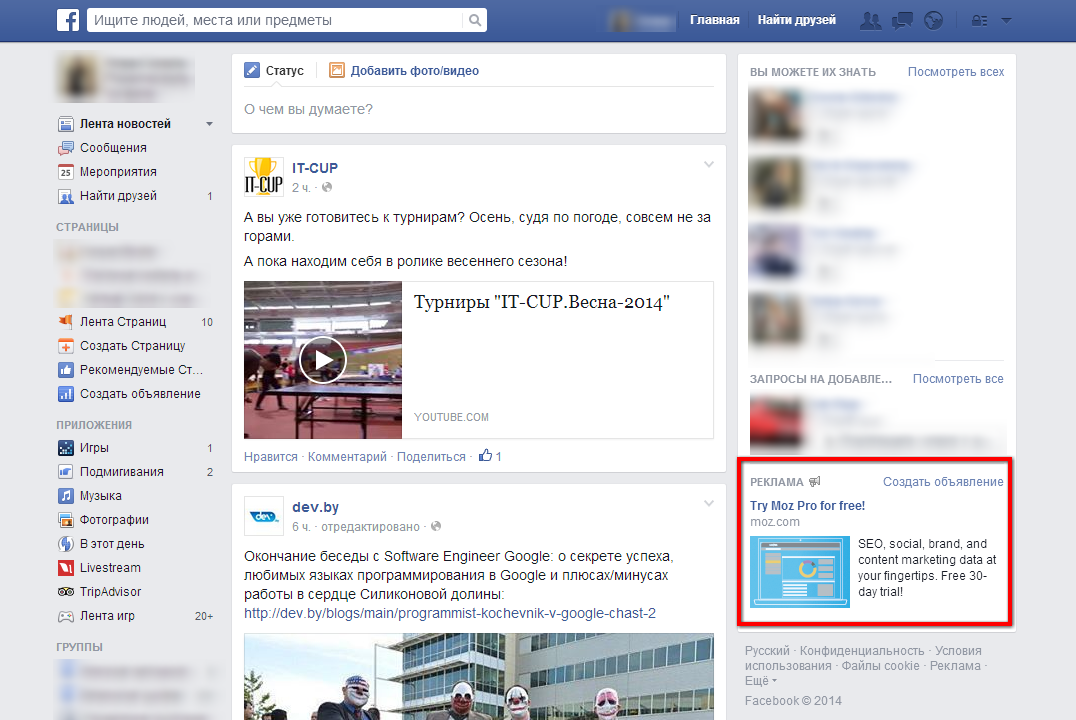This screenshot has width=1076, height=720.
Task: Open Найти друзей in top bar
Action: 797,20
